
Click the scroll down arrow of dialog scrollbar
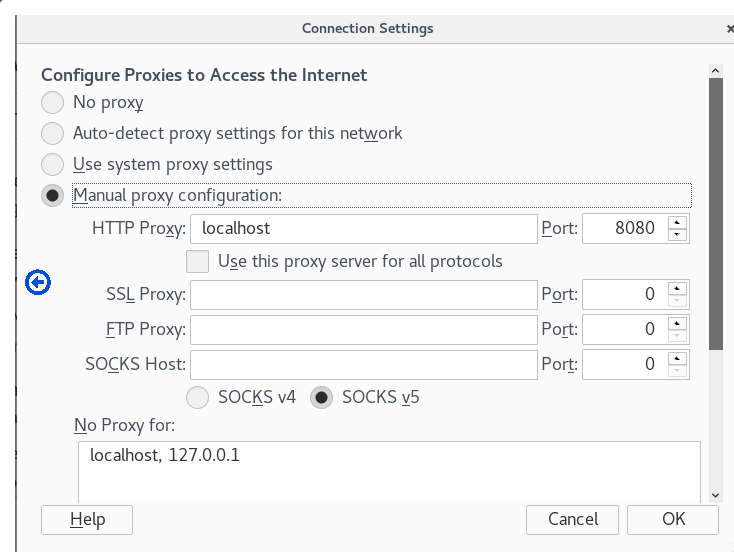click(715, 495)
